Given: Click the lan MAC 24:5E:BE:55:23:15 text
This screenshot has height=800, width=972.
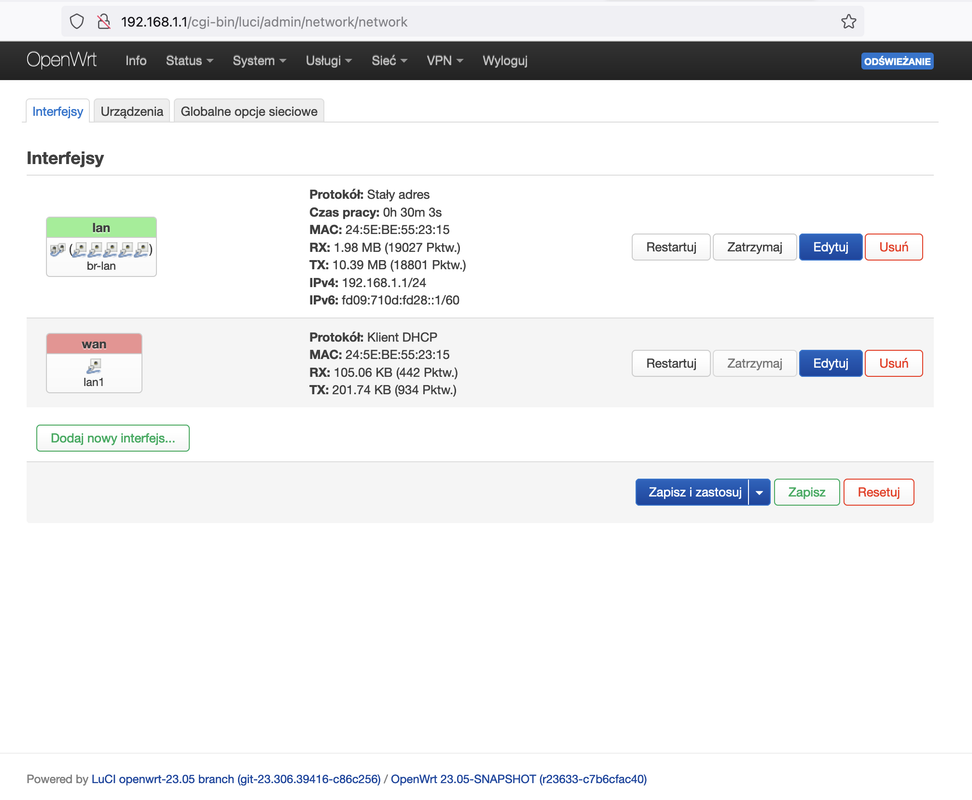Looking at the screenshot, I should 379,230.
